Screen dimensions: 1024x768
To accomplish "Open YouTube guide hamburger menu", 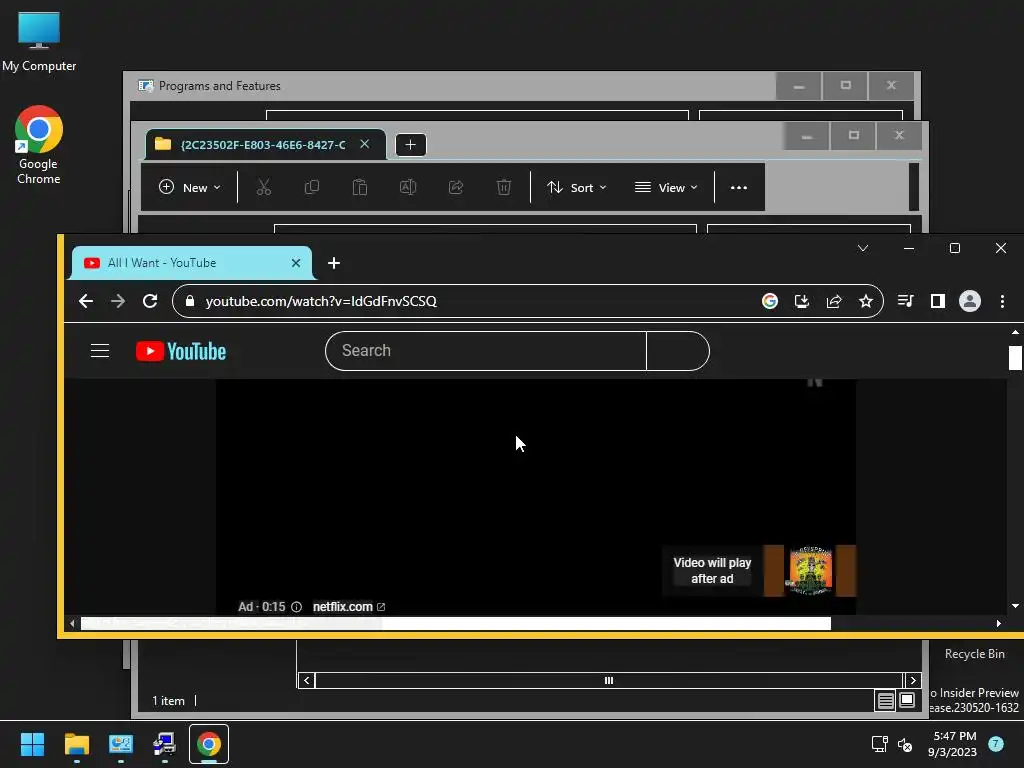I will point(99,351).
